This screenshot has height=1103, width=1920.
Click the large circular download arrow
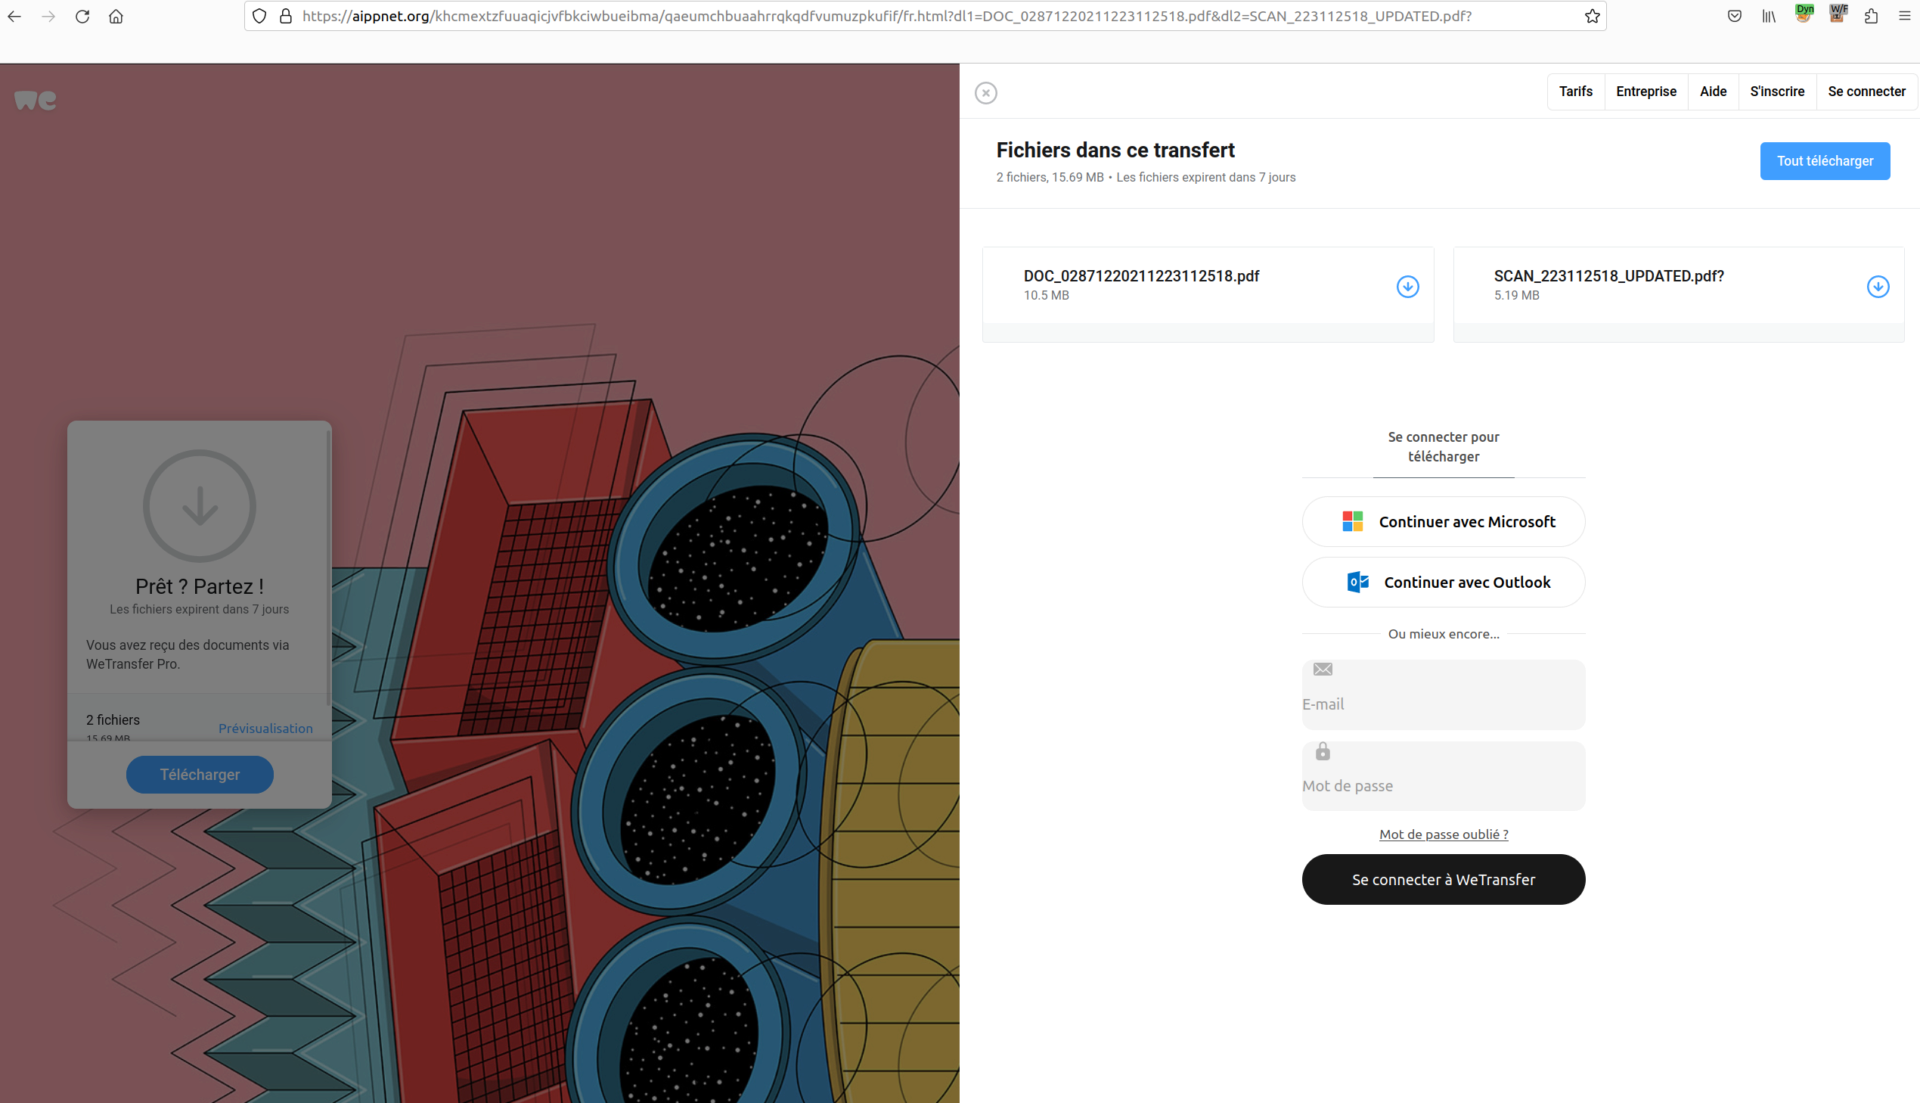click(200, 506)
